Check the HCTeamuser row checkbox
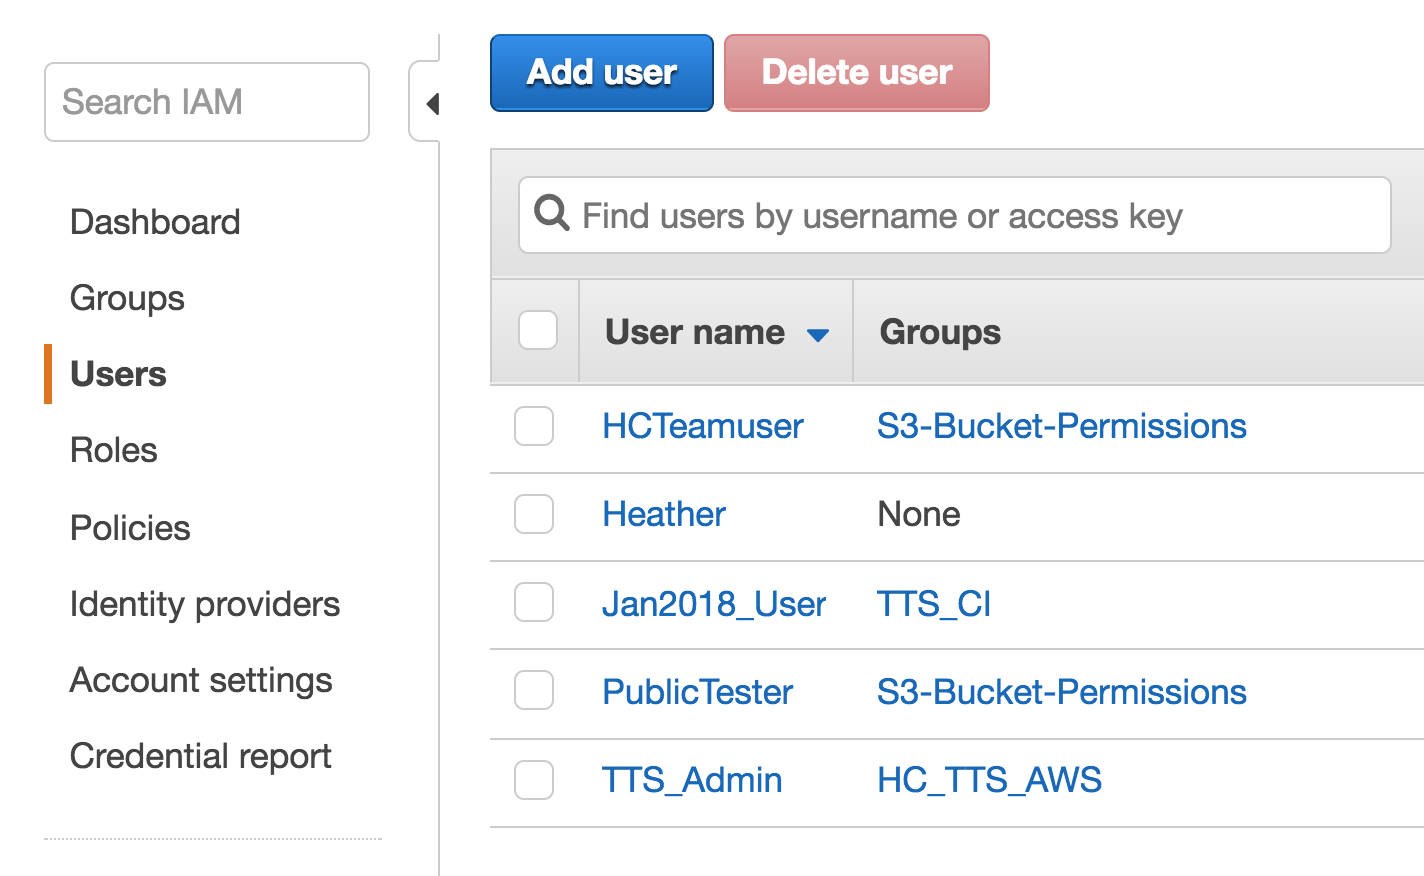This screenshot has width=1424, height=876. click(x=534, y=426)
